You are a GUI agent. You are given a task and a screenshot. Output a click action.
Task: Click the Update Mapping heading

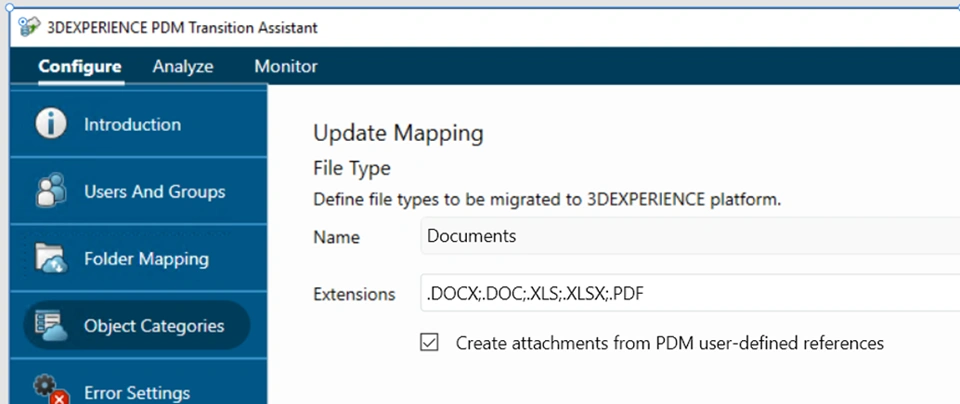398,132
